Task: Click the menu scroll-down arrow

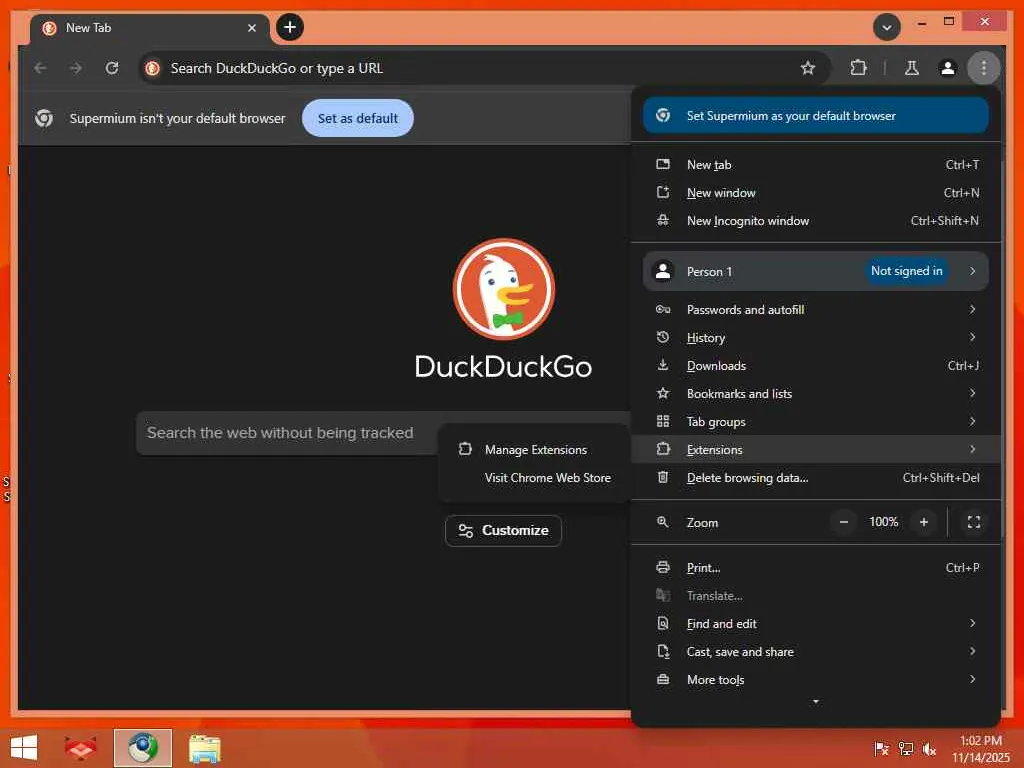Action: tap(816, 701)
